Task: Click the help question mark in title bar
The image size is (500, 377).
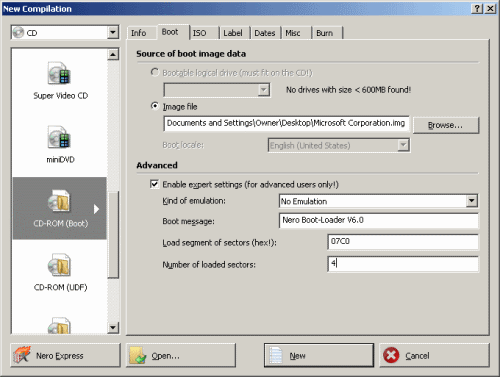Action: point(477,9)
